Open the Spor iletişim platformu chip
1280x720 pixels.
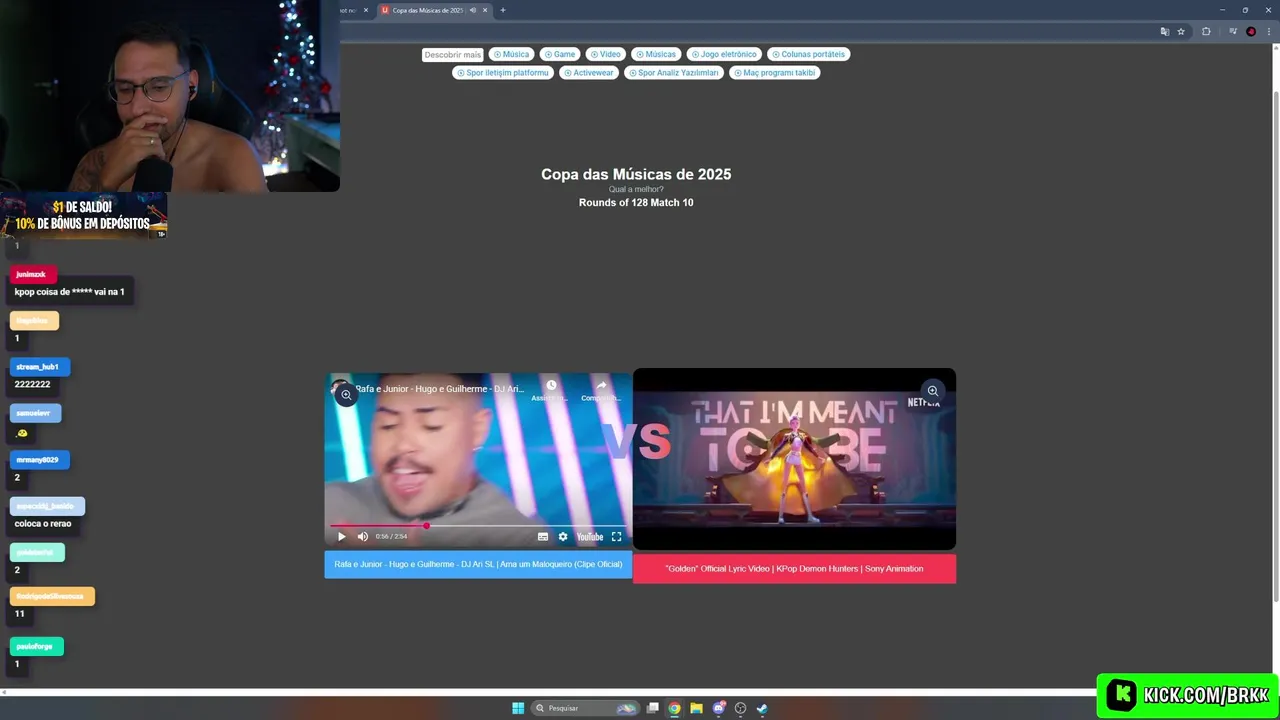[503, 72]
